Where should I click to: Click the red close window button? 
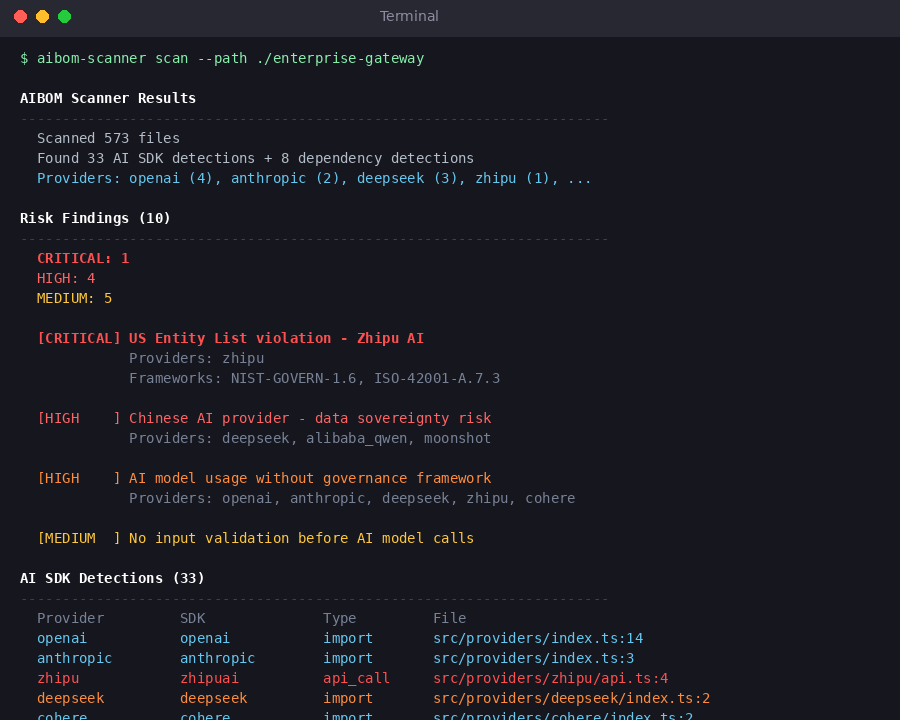coord(21,17)
